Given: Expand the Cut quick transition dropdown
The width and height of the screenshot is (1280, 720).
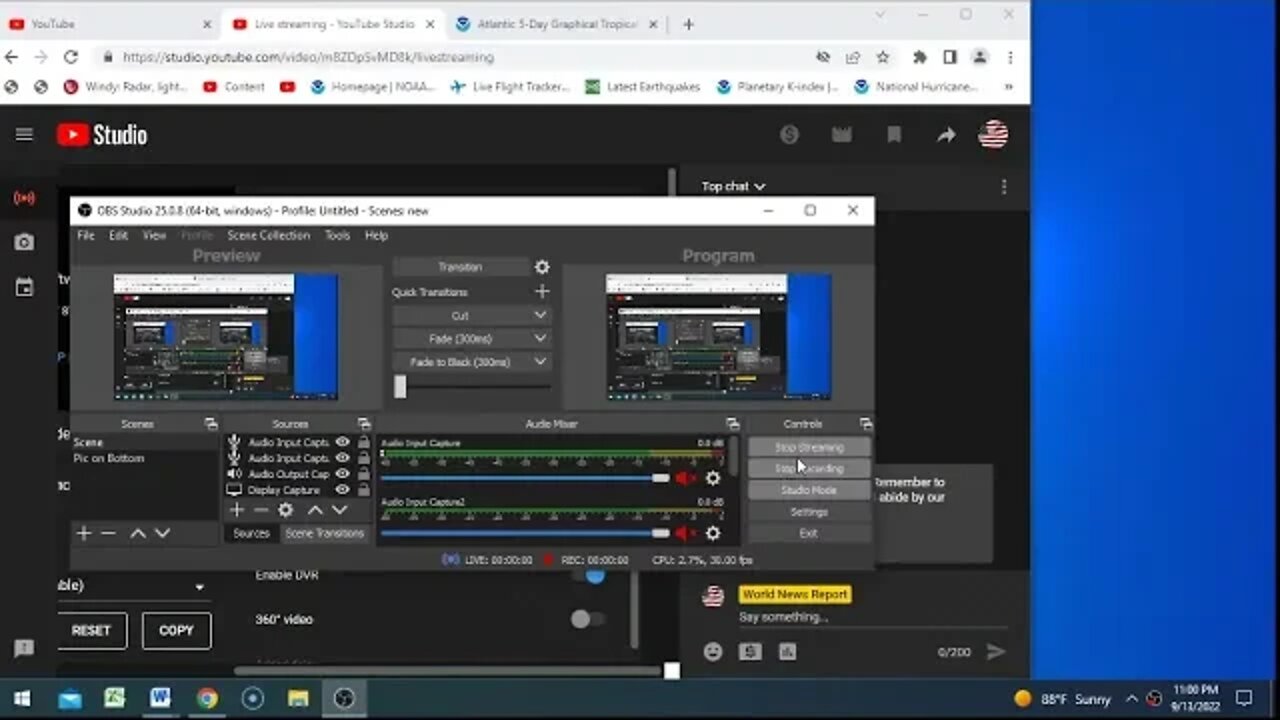Looking at the screenshot, I should 540,315.
